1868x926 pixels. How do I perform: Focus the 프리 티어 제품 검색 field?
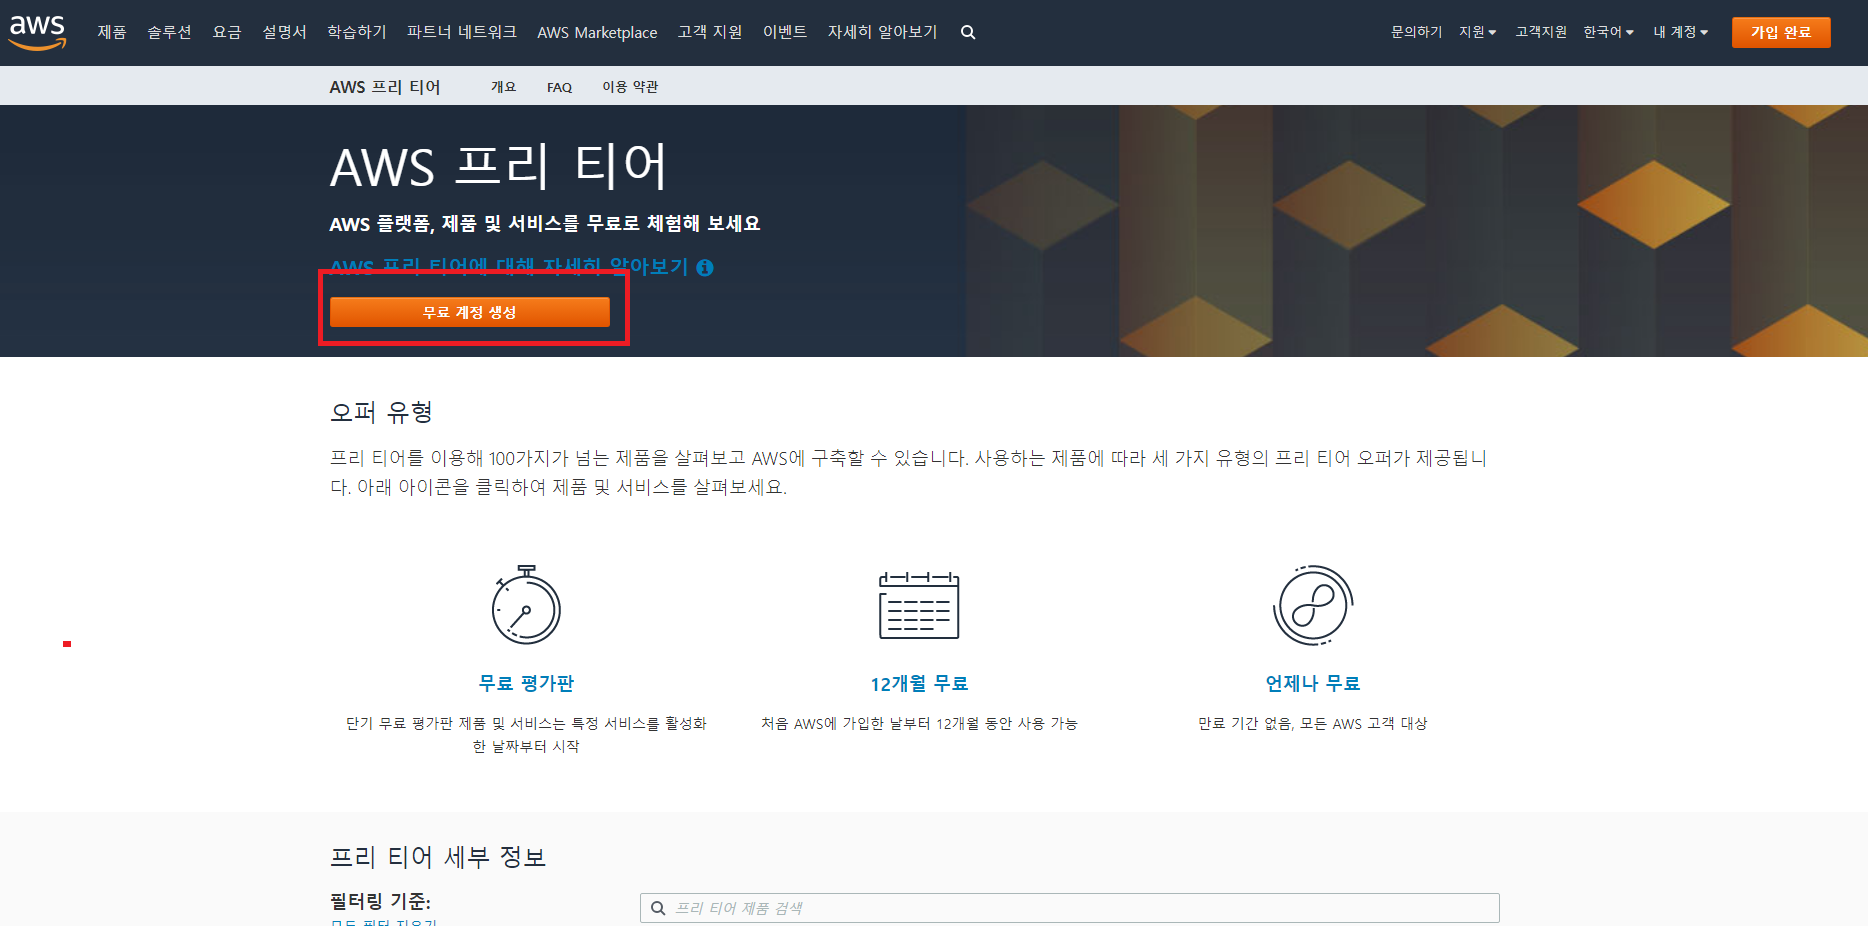[1070, 908]
